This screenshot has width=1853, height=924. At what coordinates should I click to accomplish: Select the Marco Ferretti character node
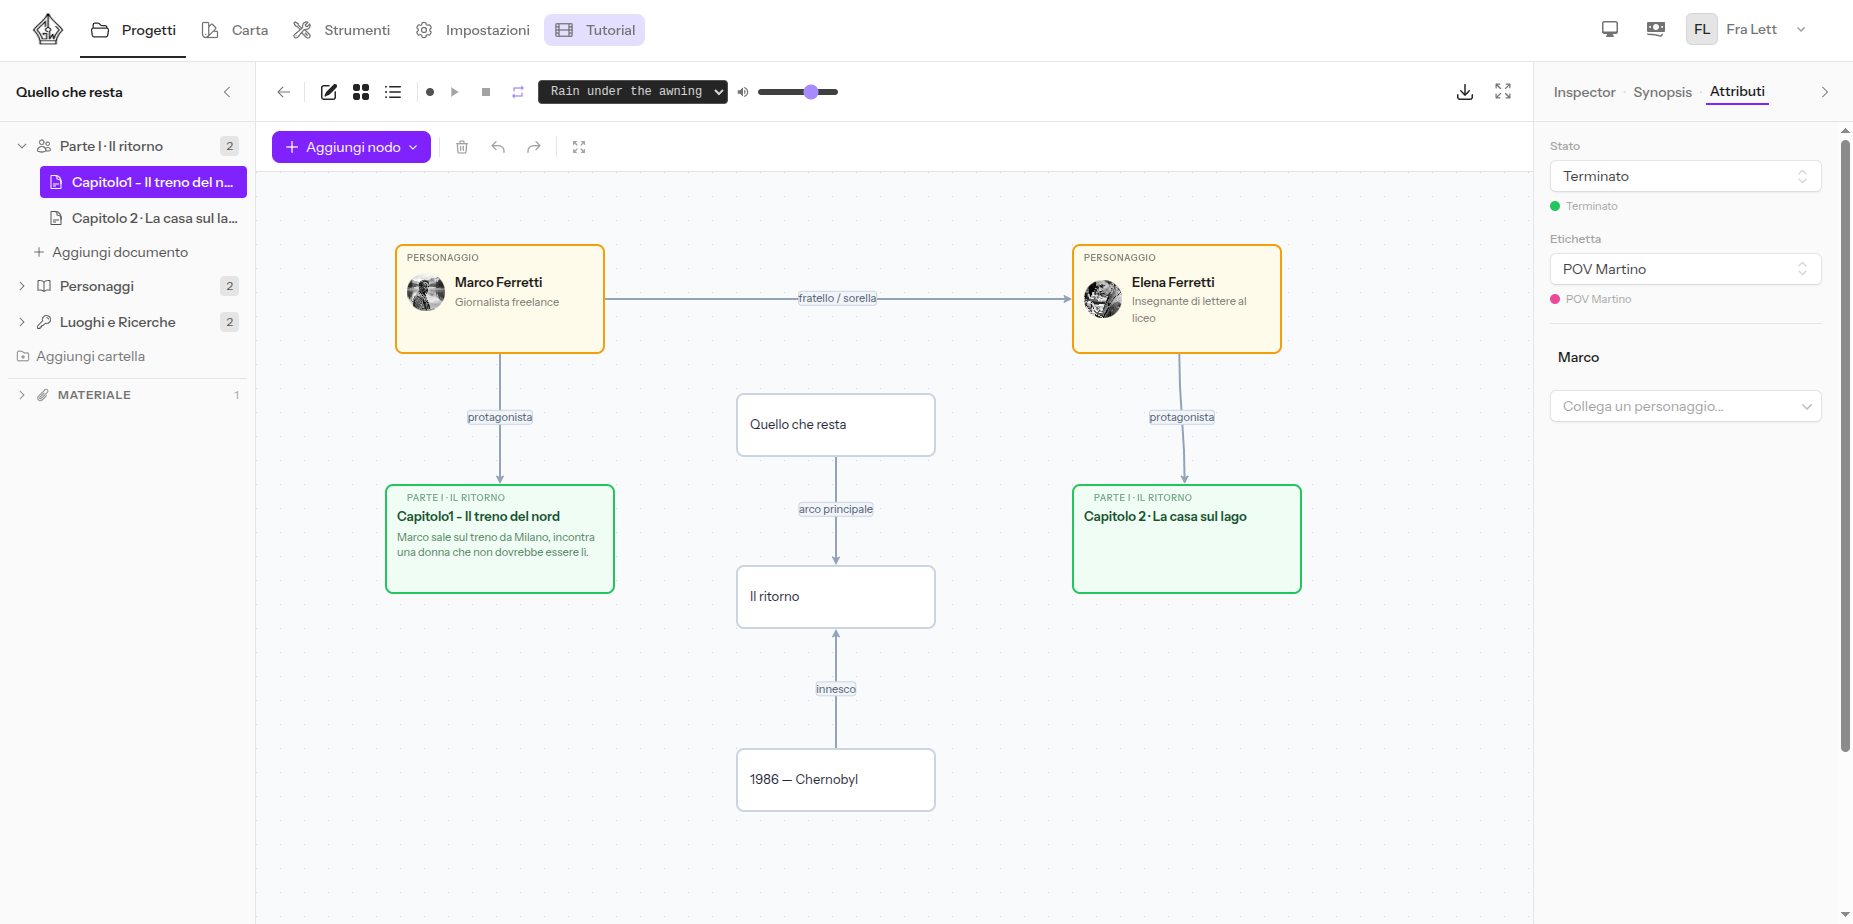[x=500, y=299]
